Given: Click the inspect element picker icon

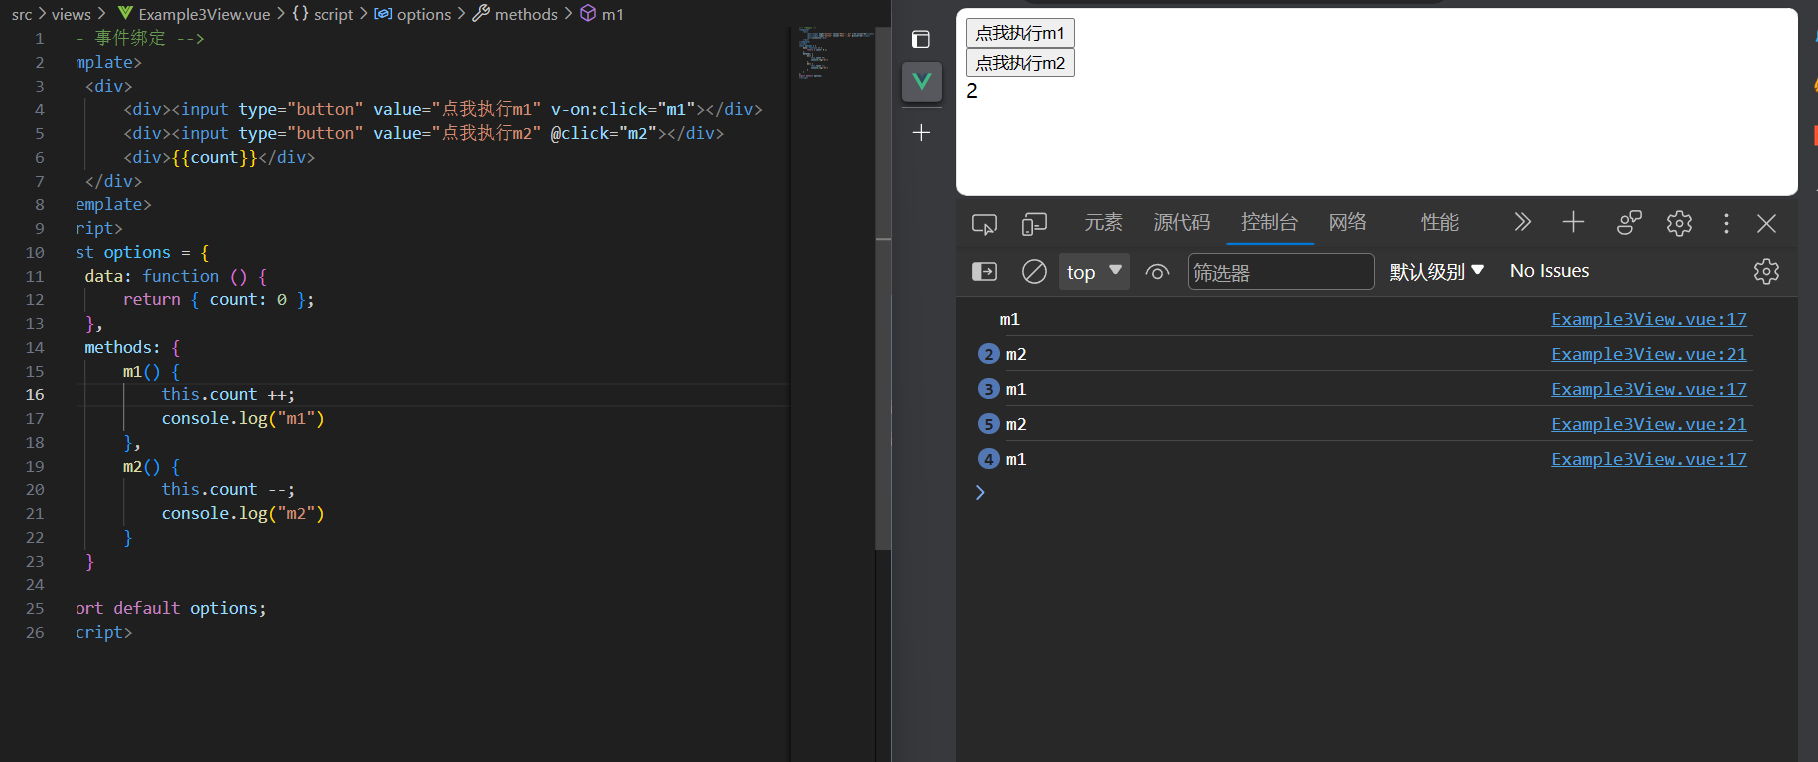Looking at the screenshot, I should pyautogui.click(x=984, y=224).
